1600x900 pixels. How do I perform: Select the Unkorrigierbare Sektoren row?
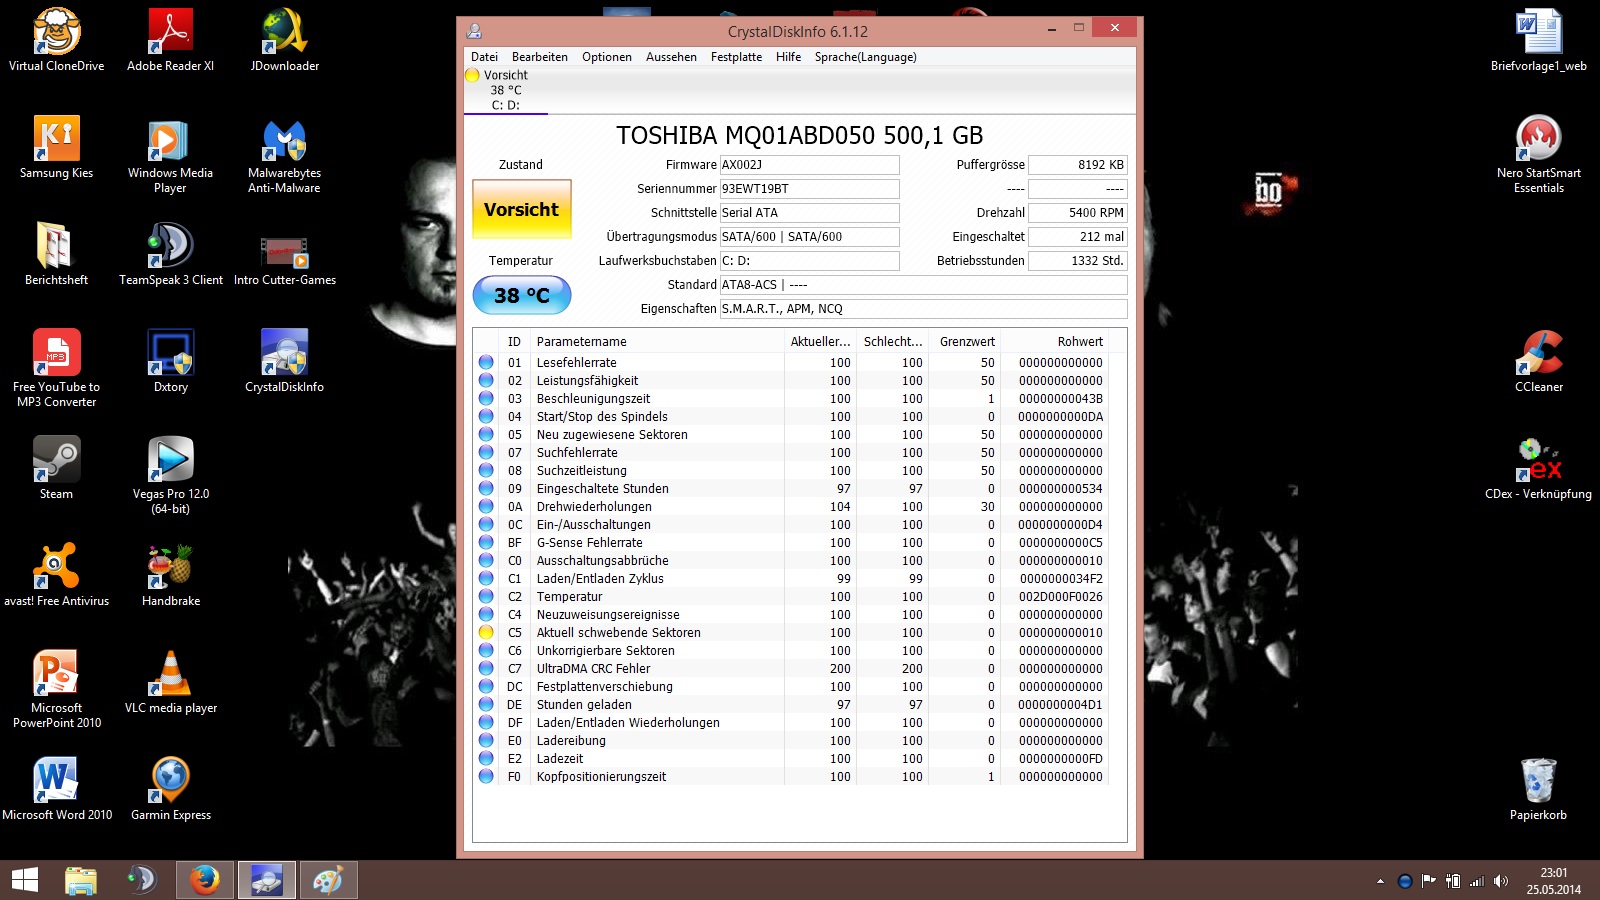[x=793, y=651]
